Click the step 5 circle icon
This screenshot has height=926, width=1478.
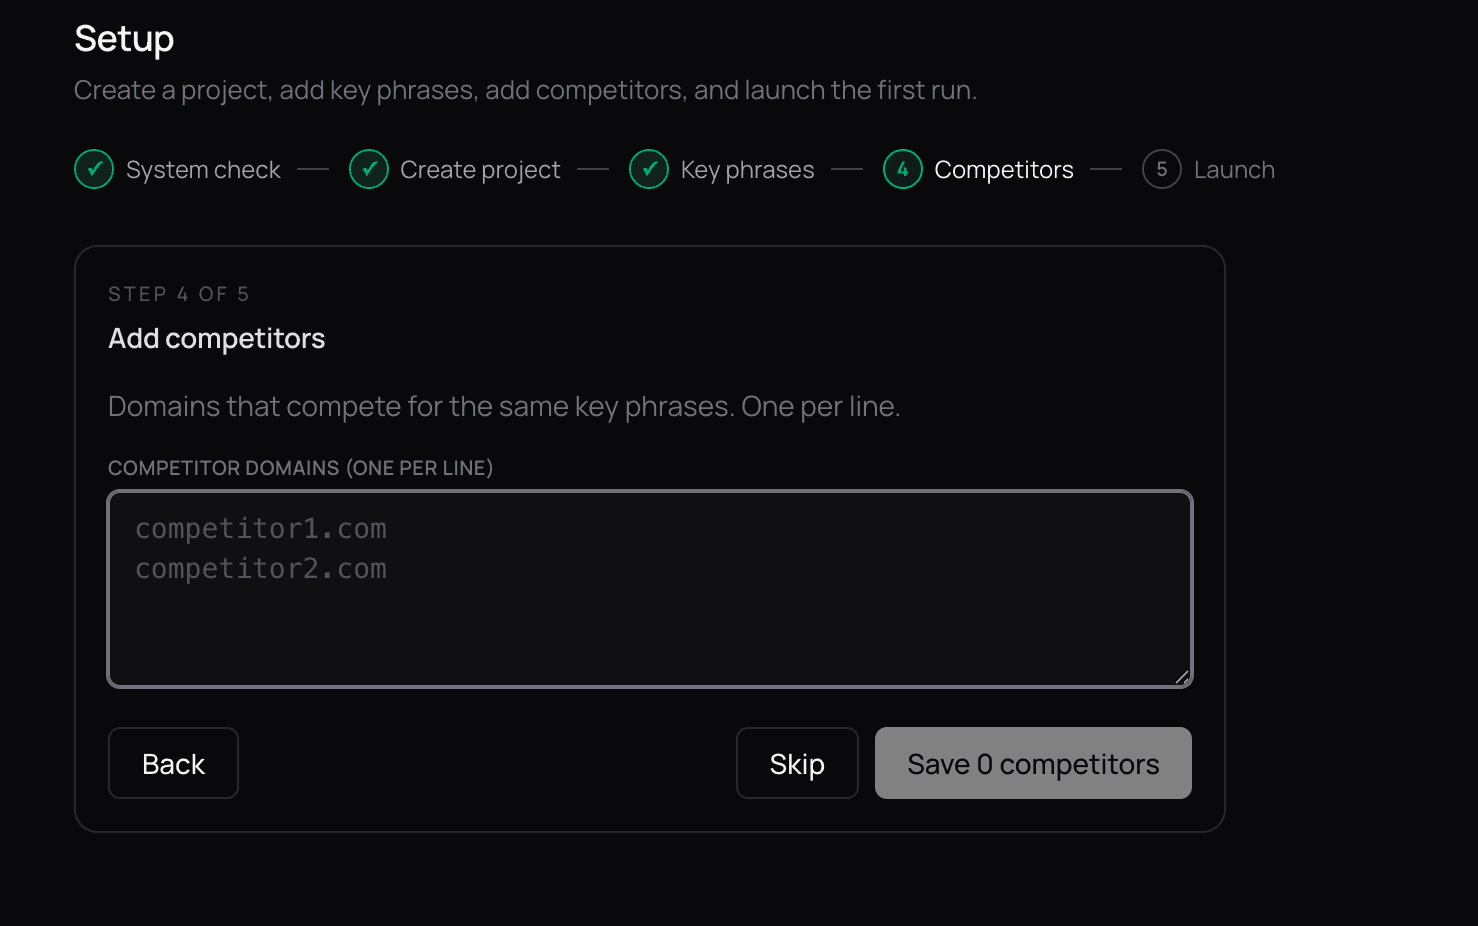[x=1162, y=170]
